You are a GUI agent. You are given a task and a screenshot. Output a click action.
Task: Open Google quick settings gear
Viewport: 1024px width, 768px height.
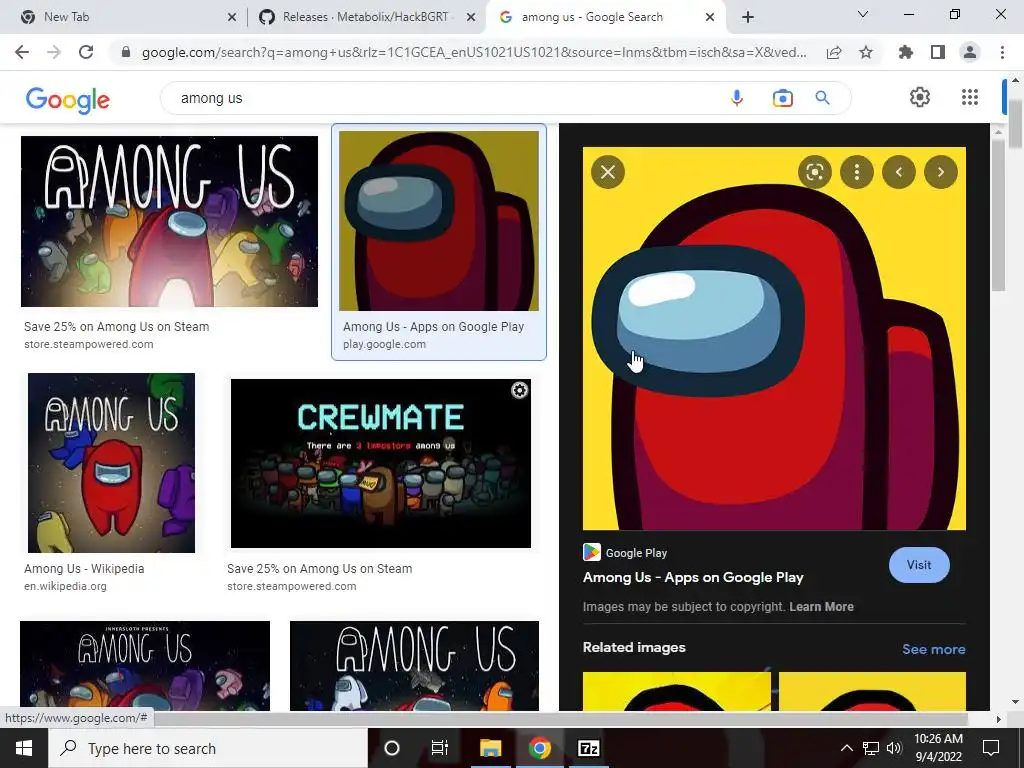pos(920,97)
